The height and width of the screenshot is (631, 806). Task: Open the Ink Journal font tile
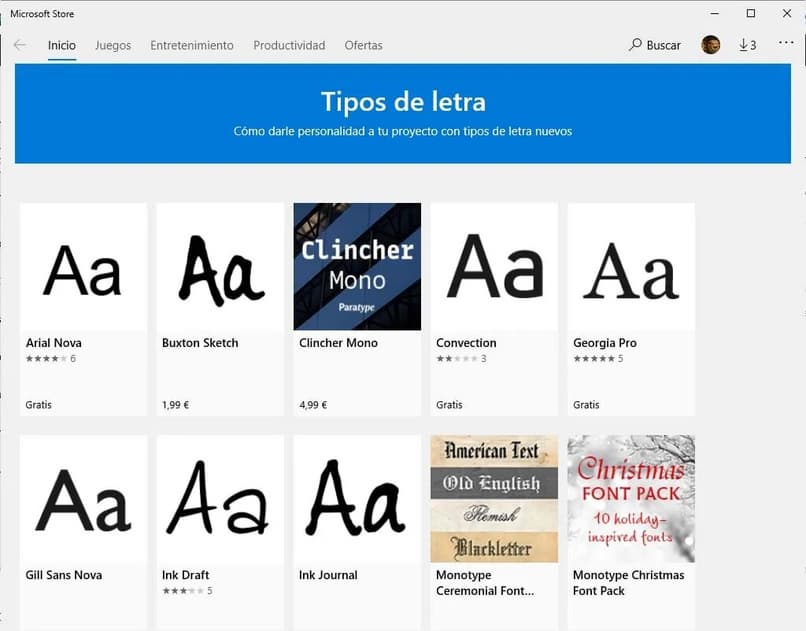pyautogui.click(x=357, y=498)
